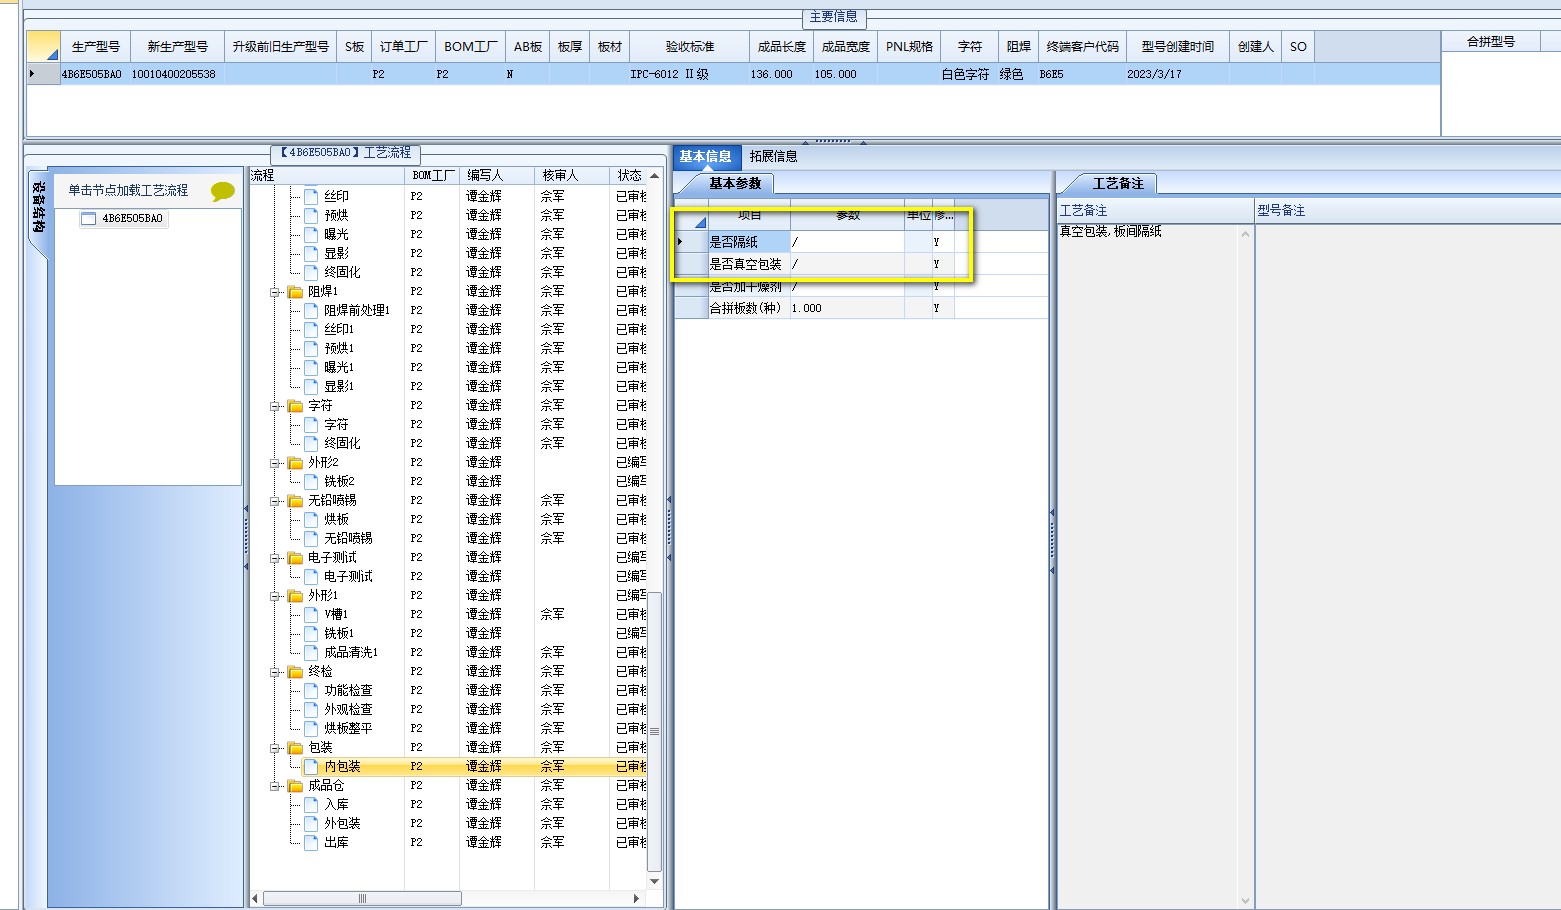The image size is (1561, 910).
Task: Click the 真空包装,板间隔纸 note text
Action: coord(1111,231)
